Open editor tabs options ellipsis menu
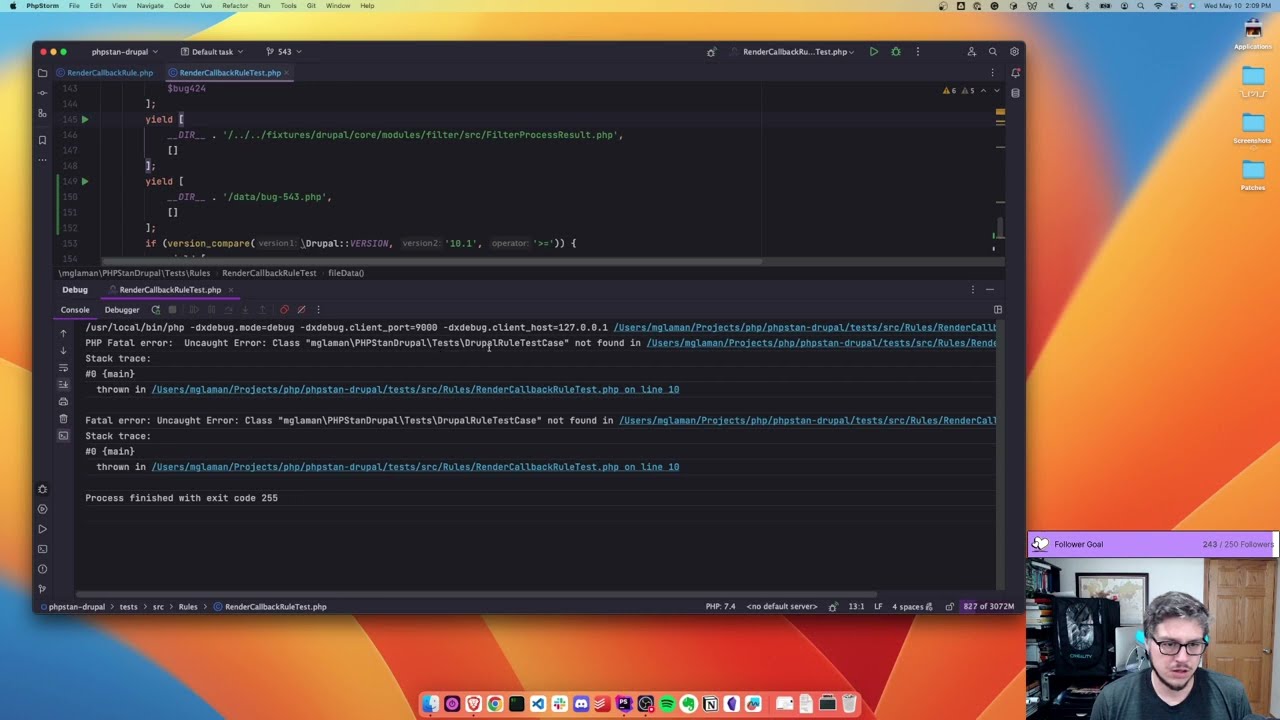The height and width of the screenshot is (720, 1280). (992, 73)
